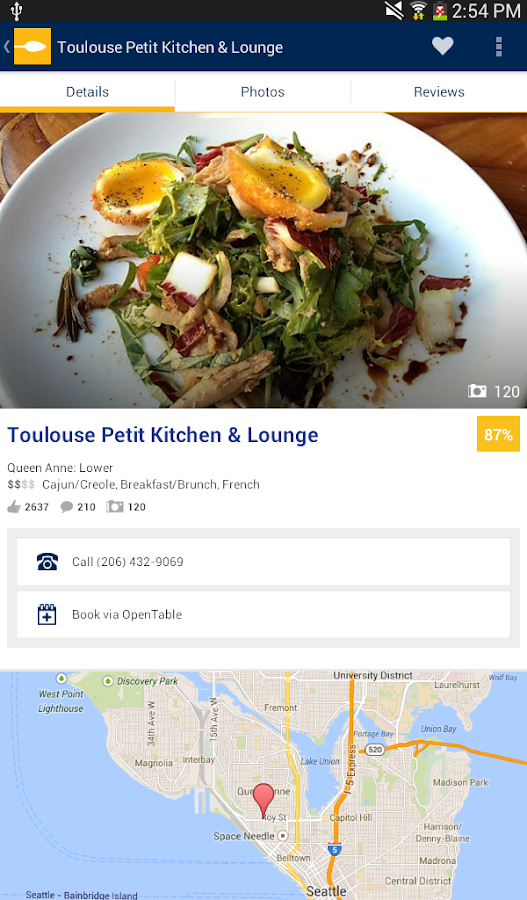Screen dimensions: 527x900
Task: Tap the Wi-Fi icon in status bar
Action: pos(418,11)
